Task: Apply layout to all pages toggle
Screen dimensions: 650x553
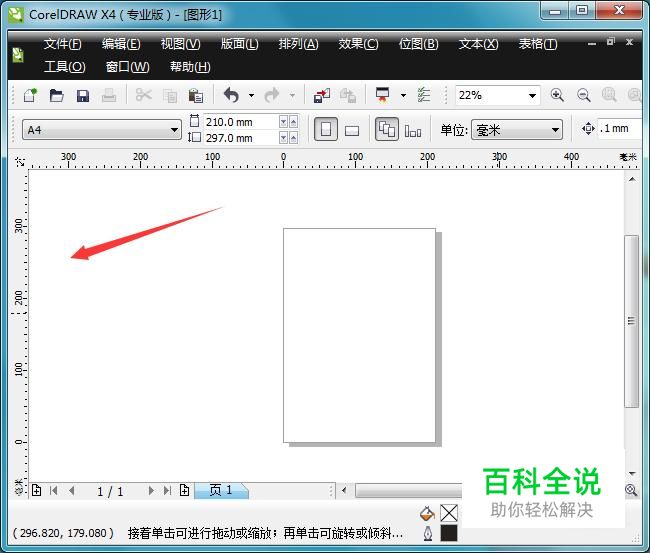Action: click(387, 129)
